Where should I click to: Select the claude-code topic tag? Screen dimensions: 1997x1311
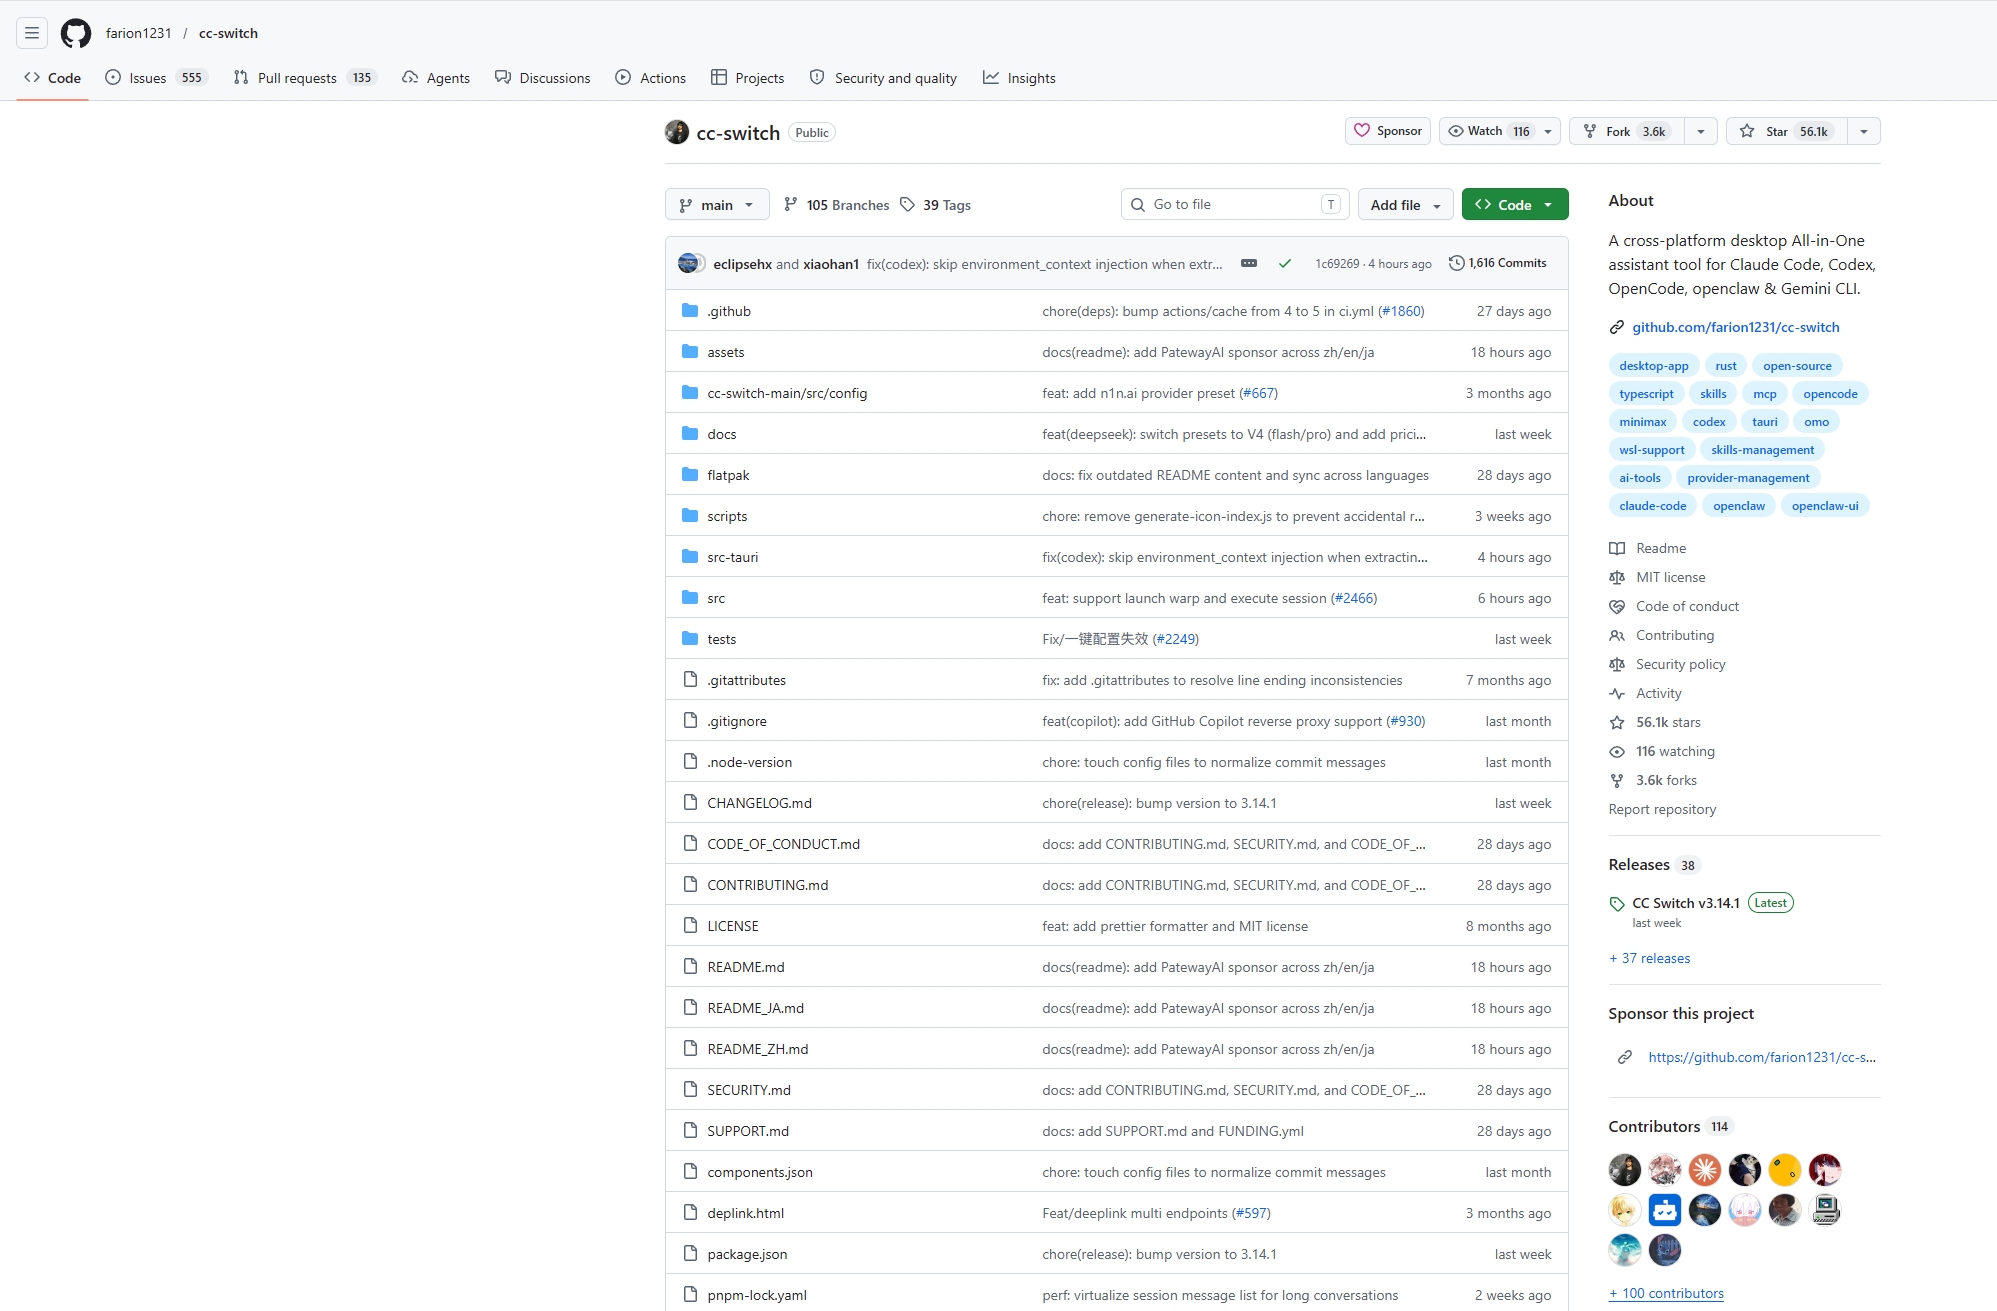[1653, 506]
